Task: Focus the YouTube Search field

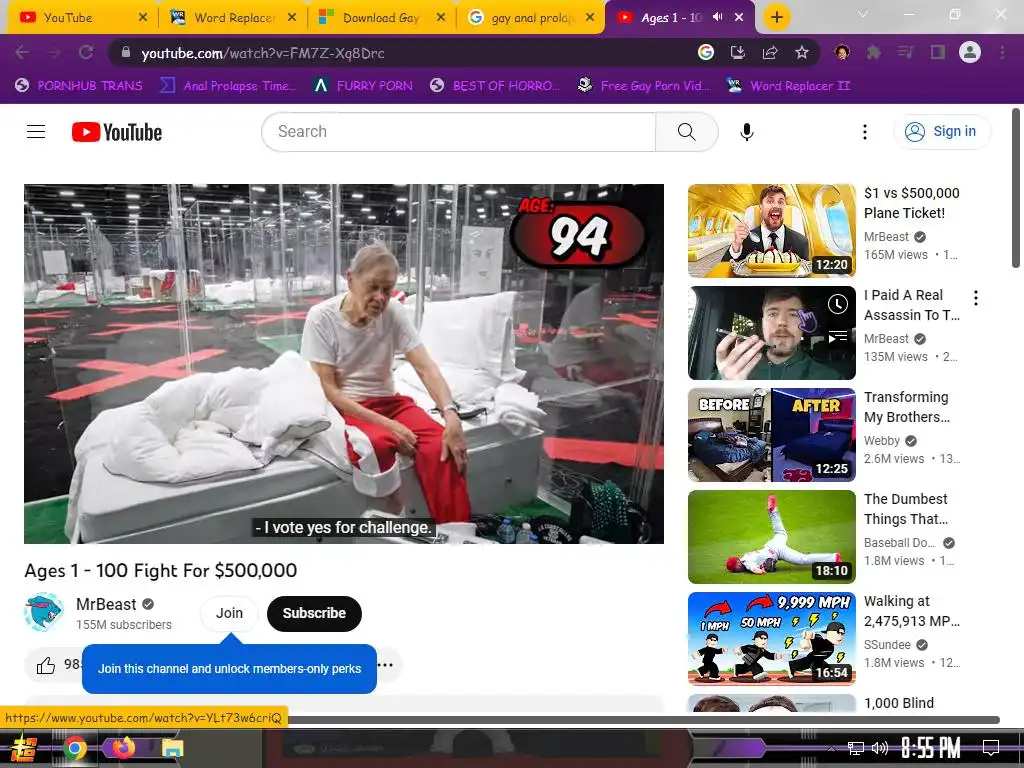Action: point(458,132)
